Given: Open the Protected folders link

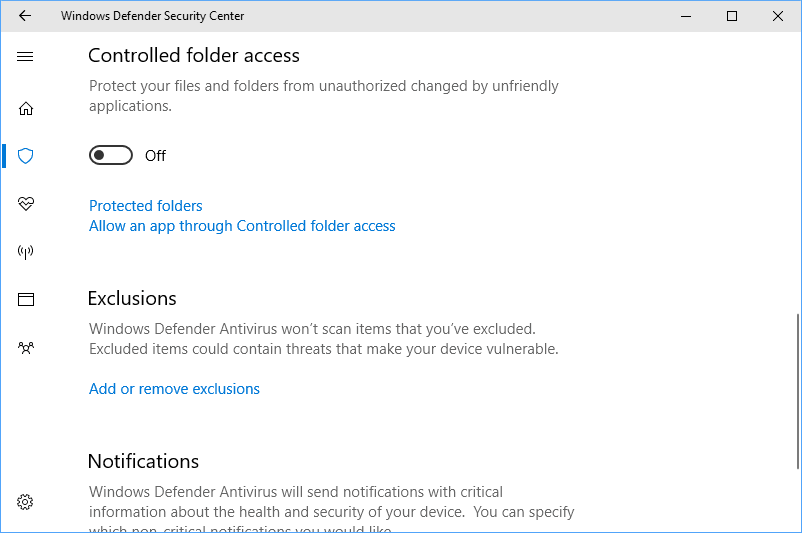Looking at the screenshot, I should click(146, 206).
